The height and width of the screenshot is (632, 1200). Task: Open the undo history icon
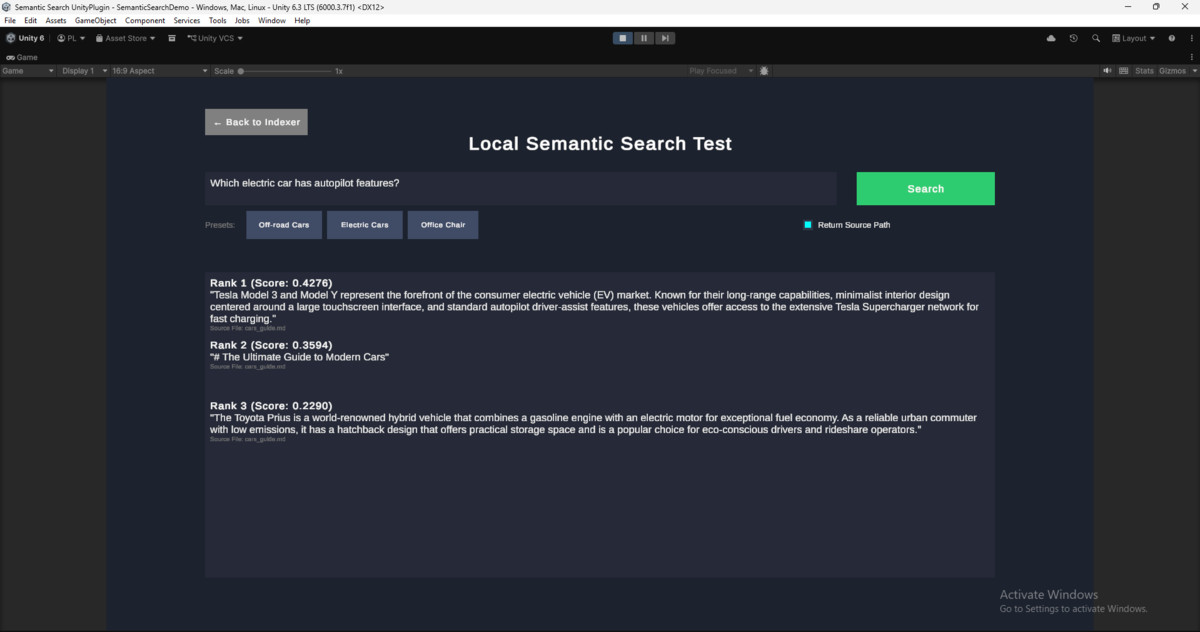tap(1073, 38)
